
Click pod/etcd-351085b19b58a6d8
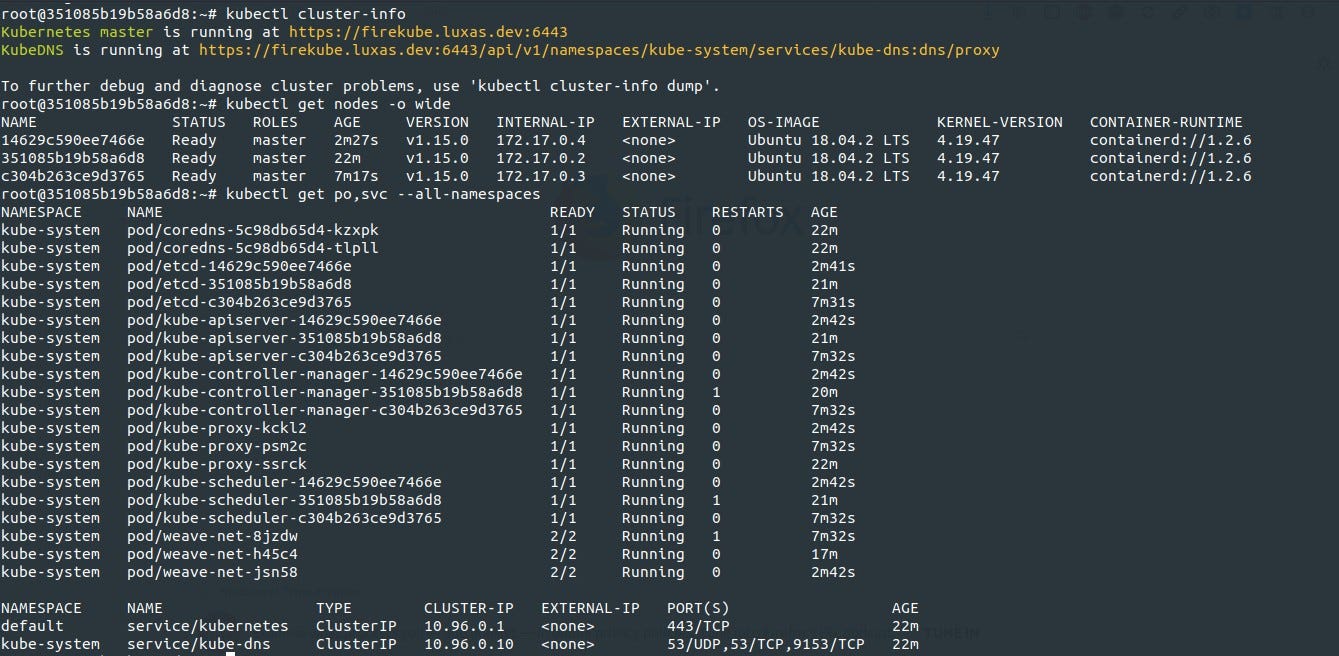(x=239, y=284)
